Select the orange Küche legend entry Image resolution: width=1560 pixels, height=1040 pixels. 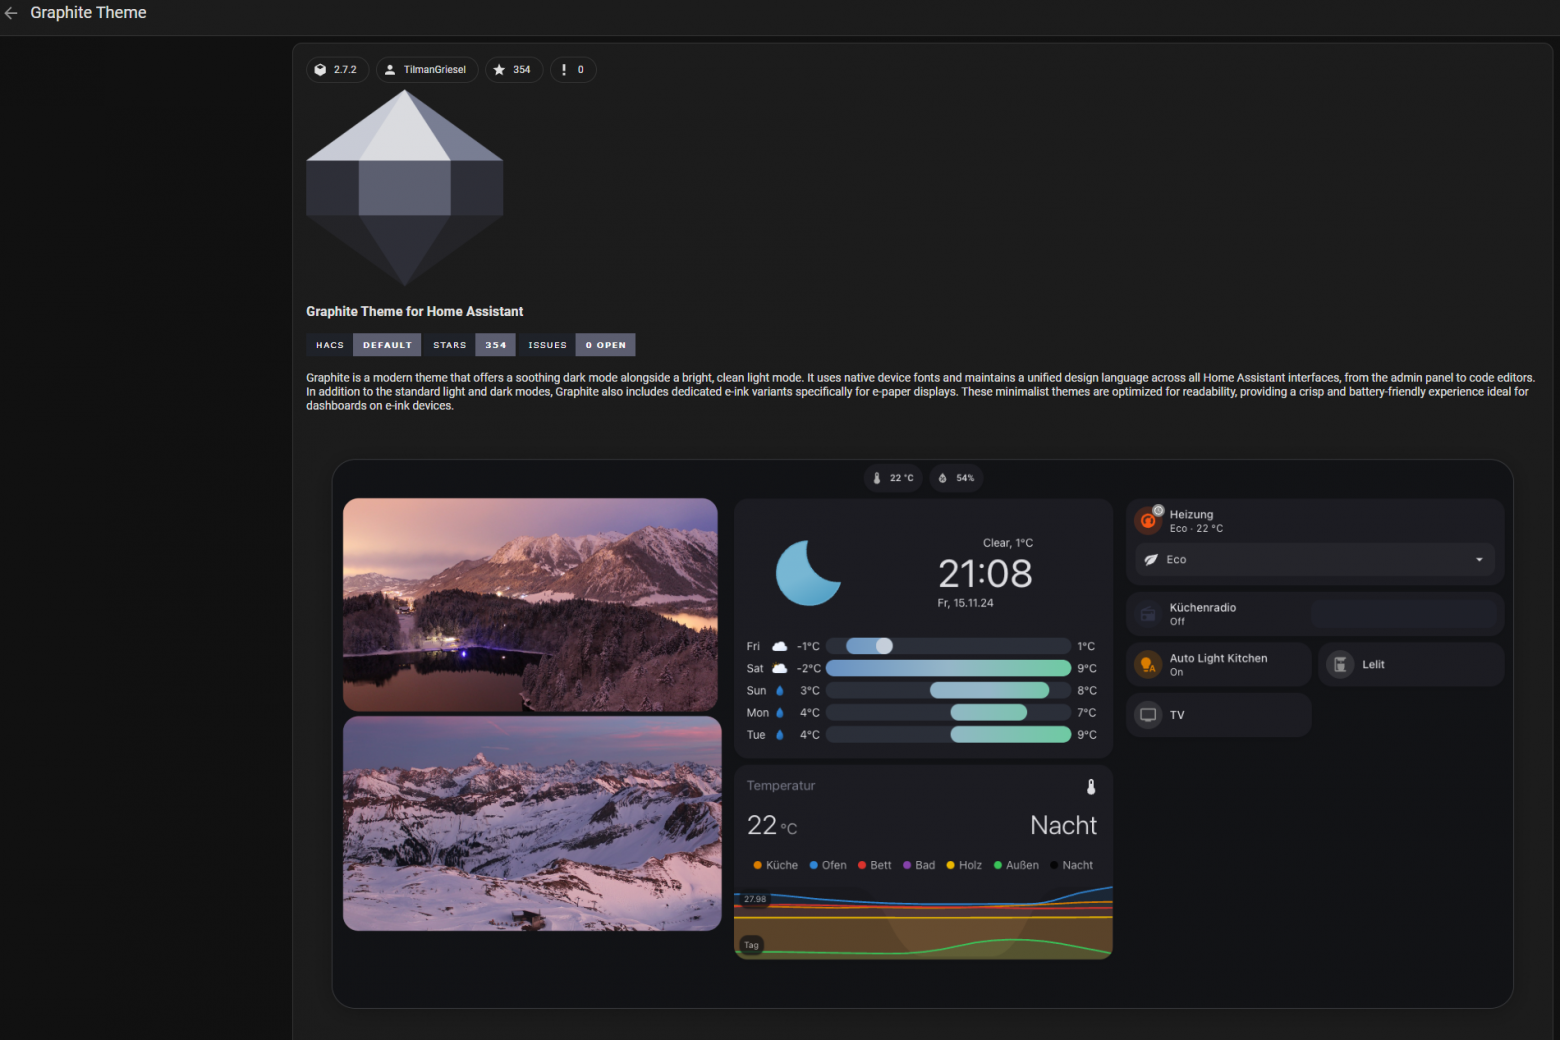click(x=776, y=866)
